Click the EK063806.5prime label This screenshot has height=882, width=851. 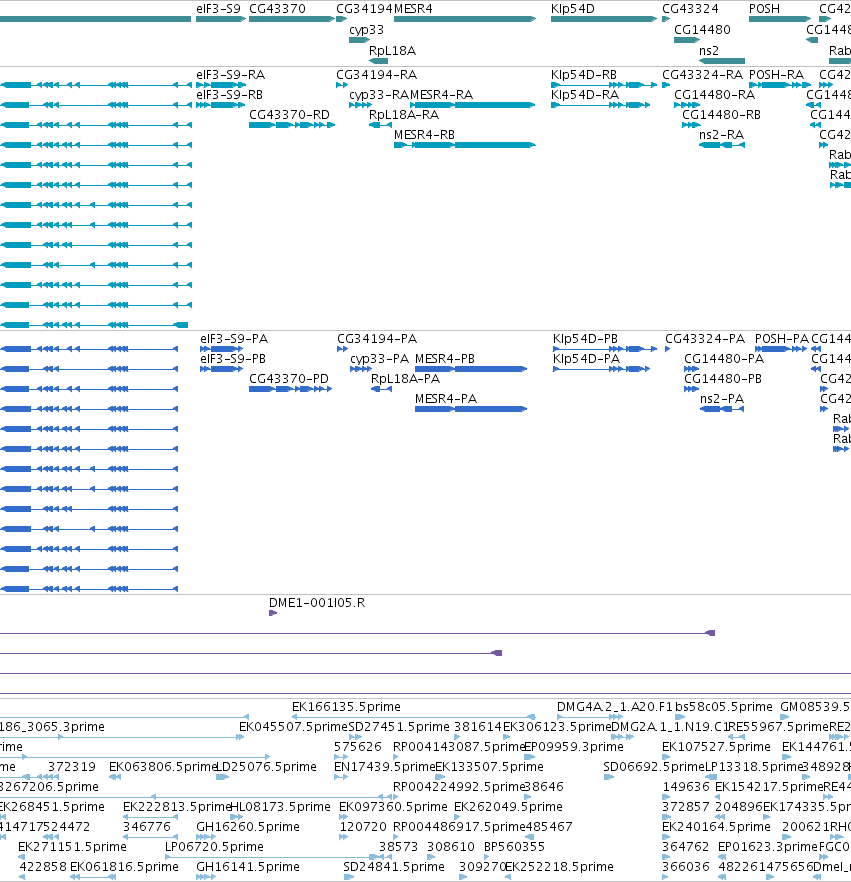coord(163,767)
